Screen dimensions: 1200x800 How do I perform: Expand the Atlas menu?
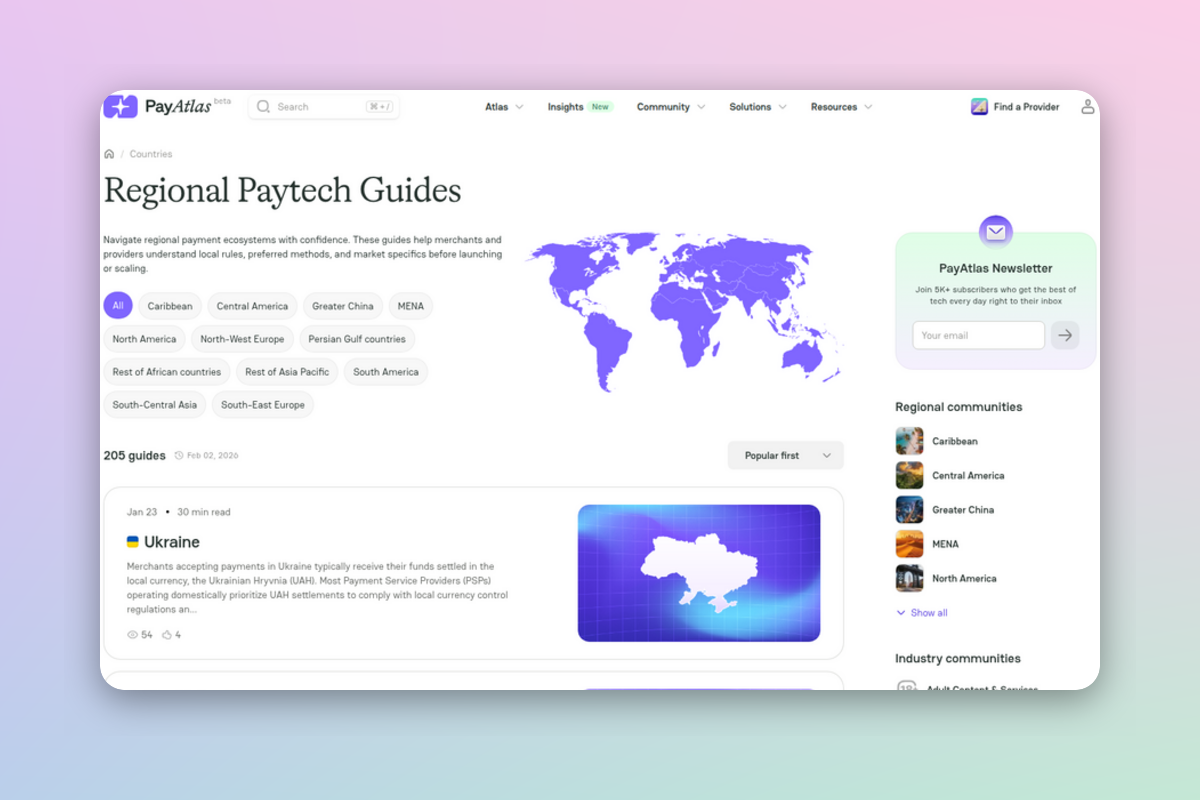click(504, 107)
